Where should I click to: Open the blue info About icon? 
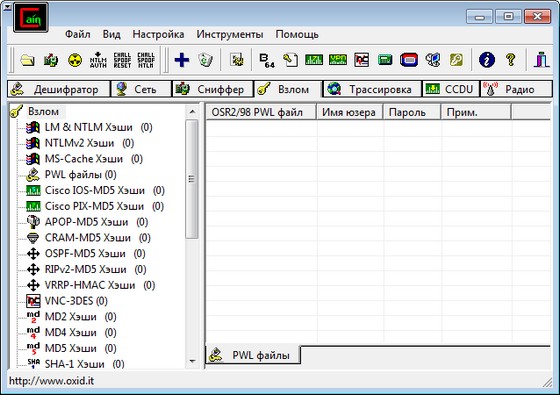click(487, 60)
